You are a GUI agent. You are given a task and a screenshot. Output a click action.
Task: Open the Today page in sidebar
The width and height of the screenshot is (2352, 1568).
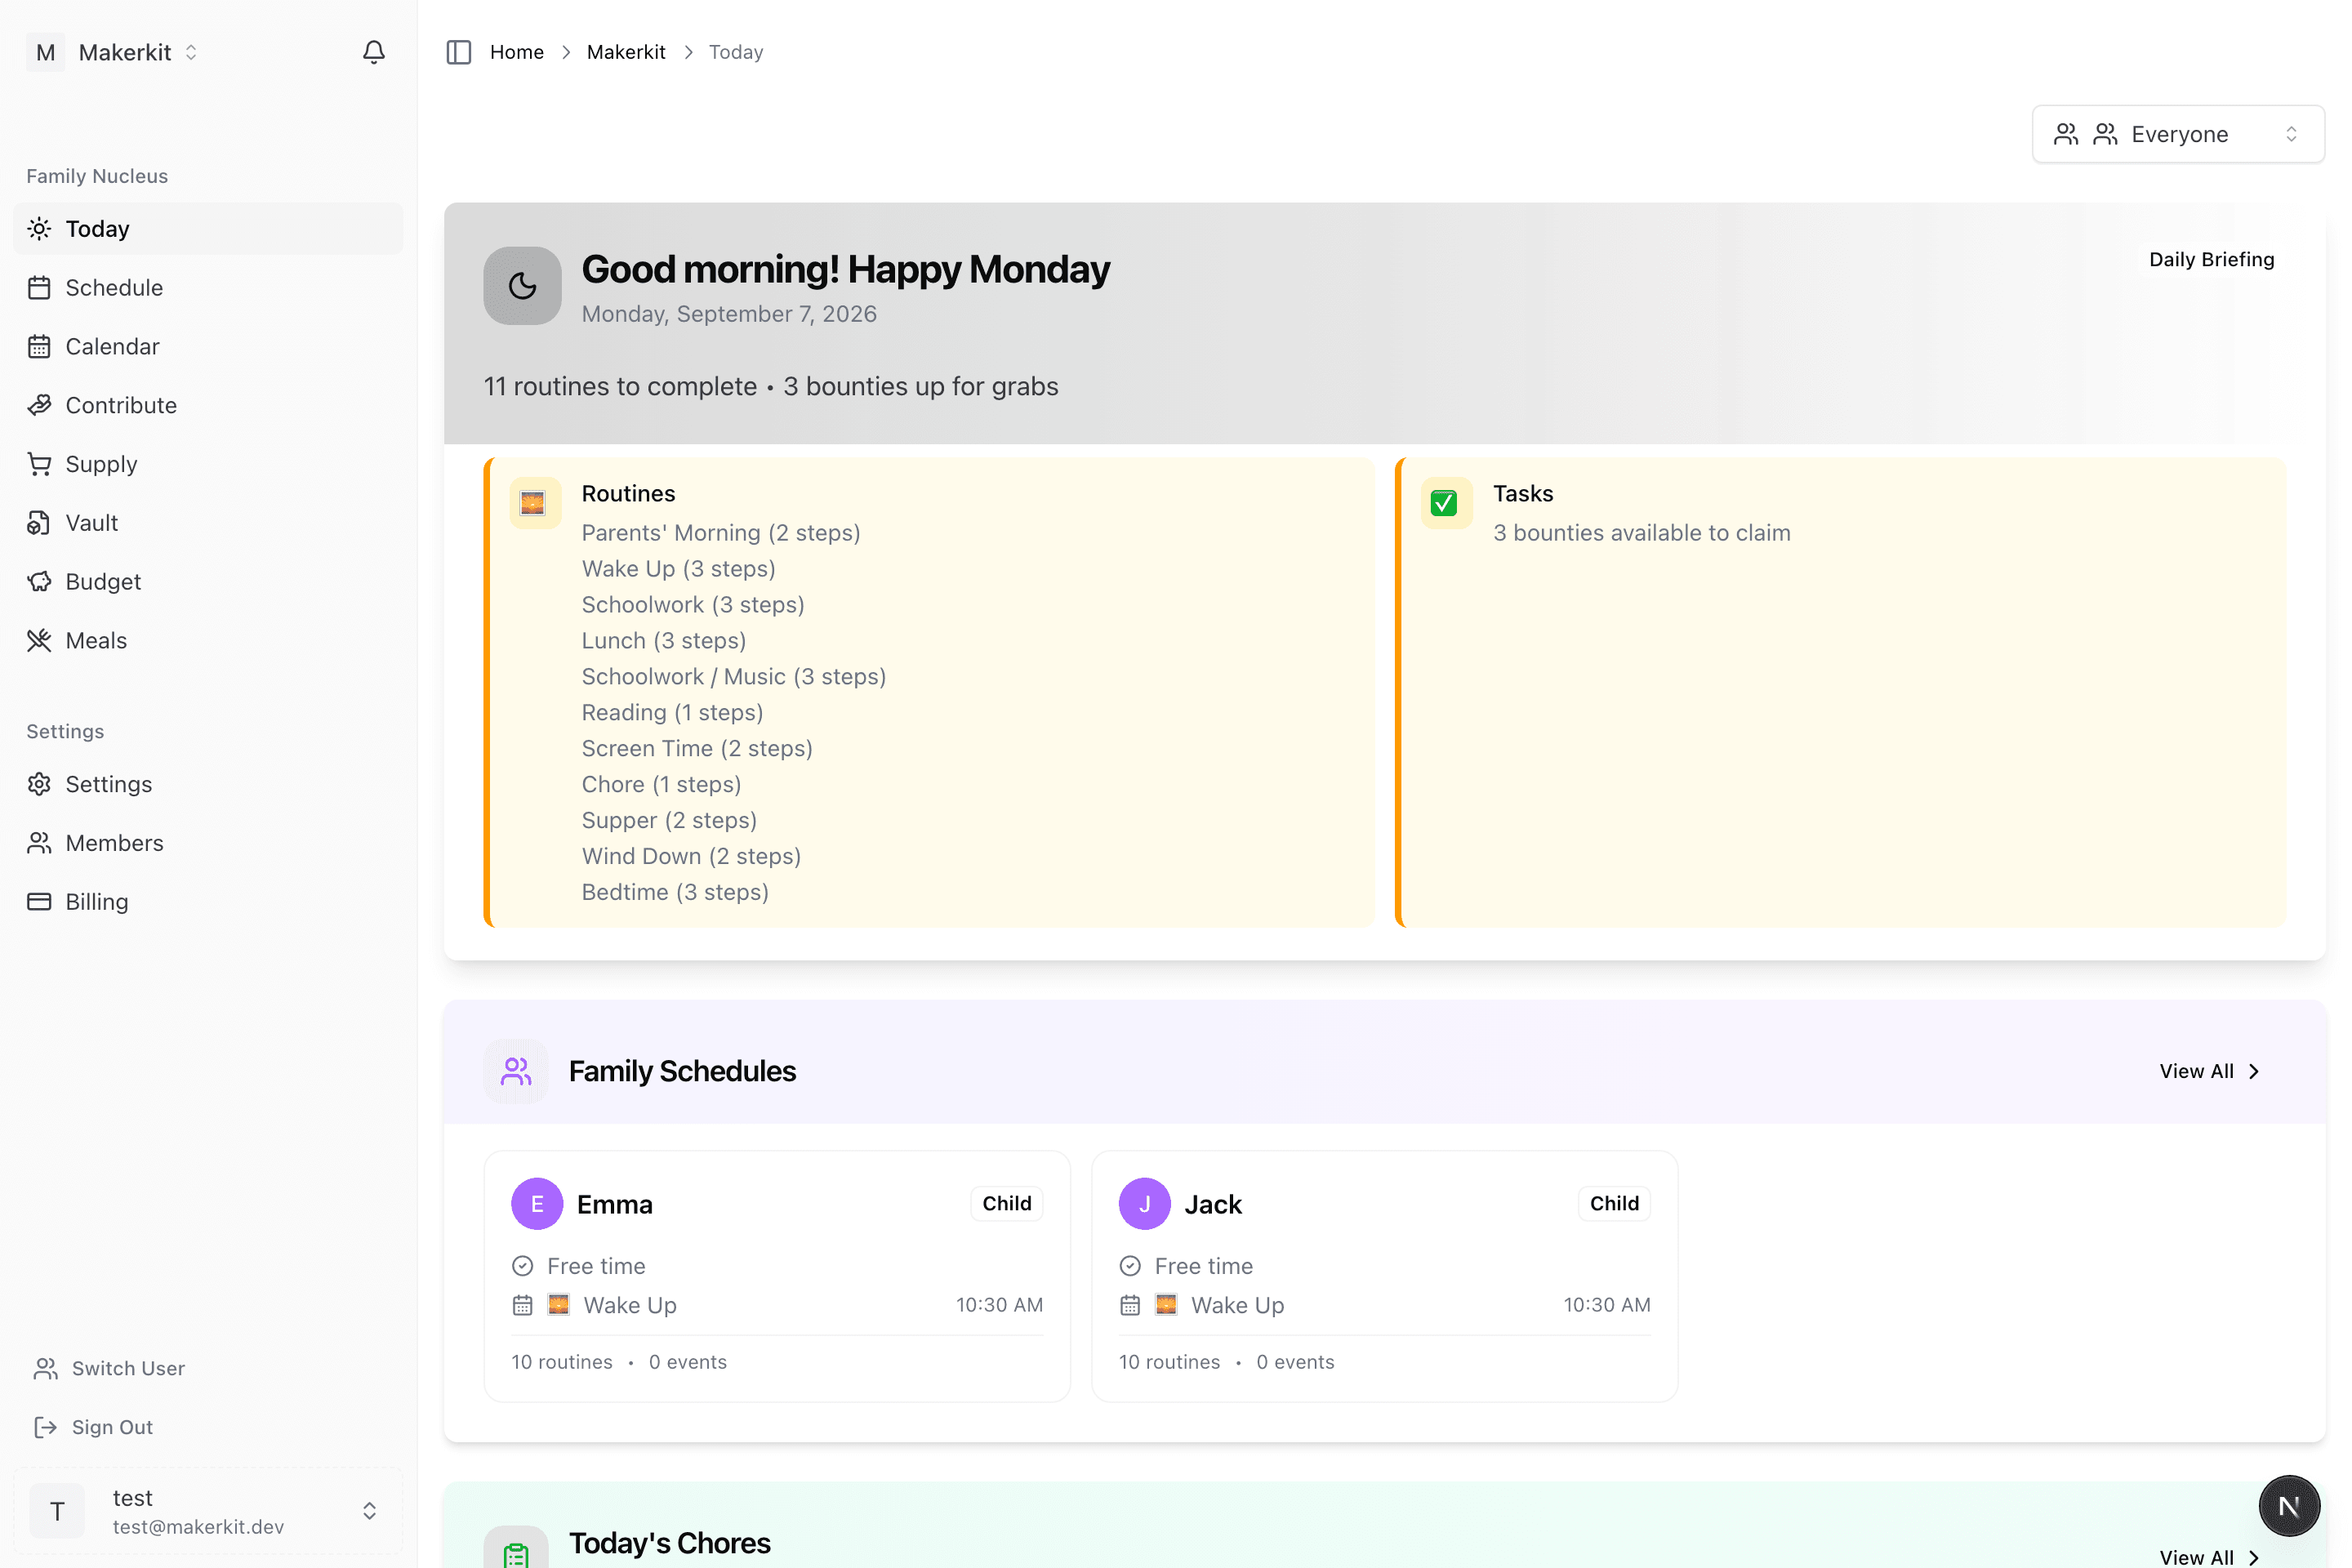click(x=208, y=229)
